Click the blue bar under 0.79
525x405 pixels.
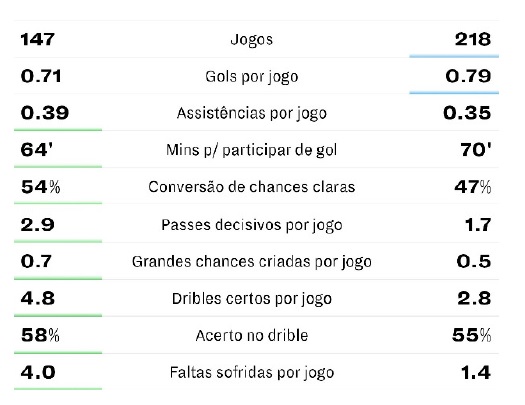point(454,92)
